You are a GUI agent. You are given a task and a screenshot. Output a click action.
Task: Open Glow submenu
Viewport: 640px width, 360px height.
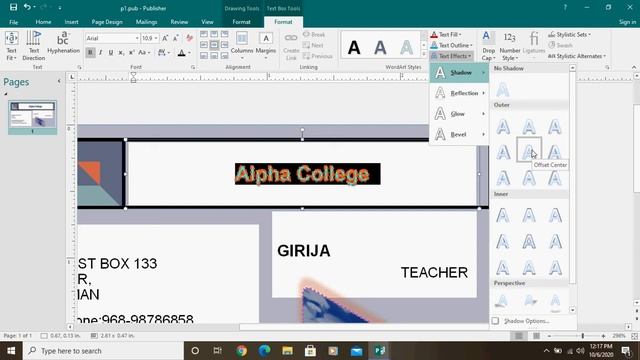(x=459, y=113)
